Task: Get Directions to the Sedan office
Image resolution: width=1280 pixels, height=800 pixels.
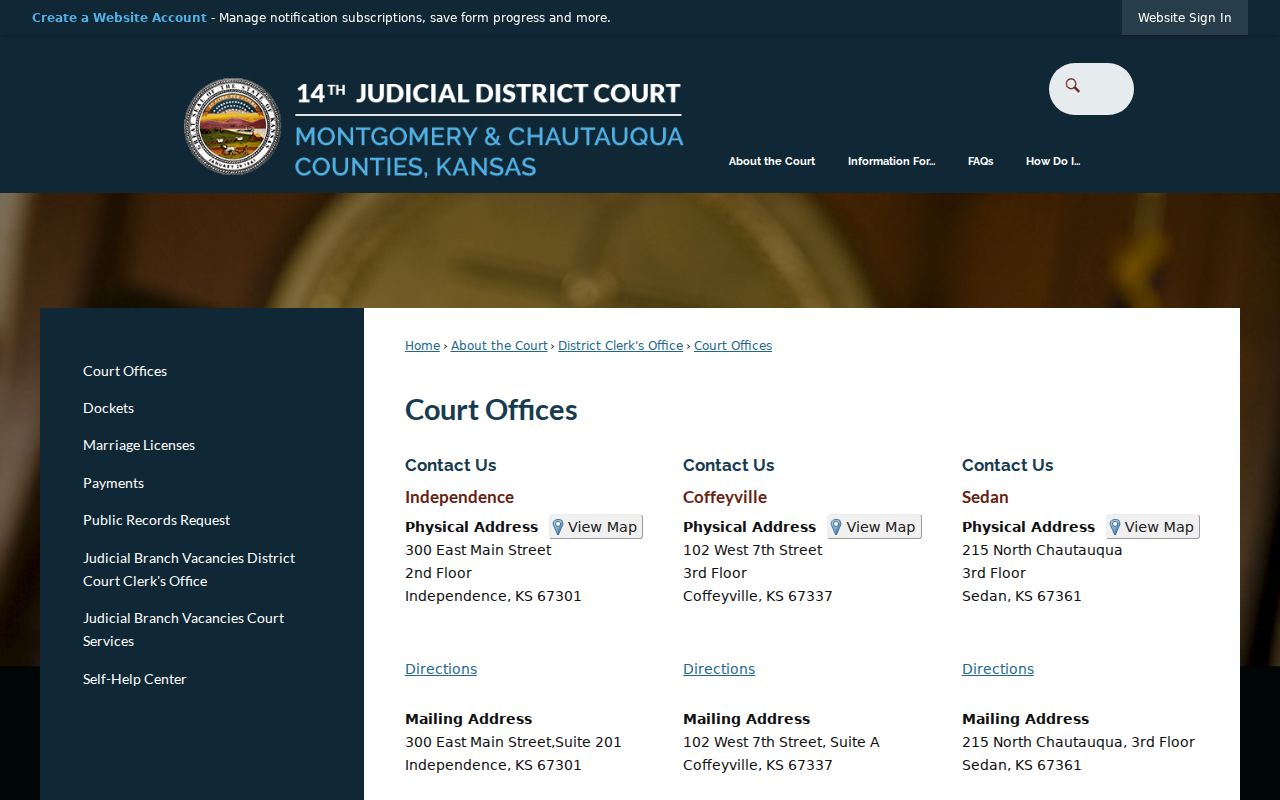Action: 998,669
